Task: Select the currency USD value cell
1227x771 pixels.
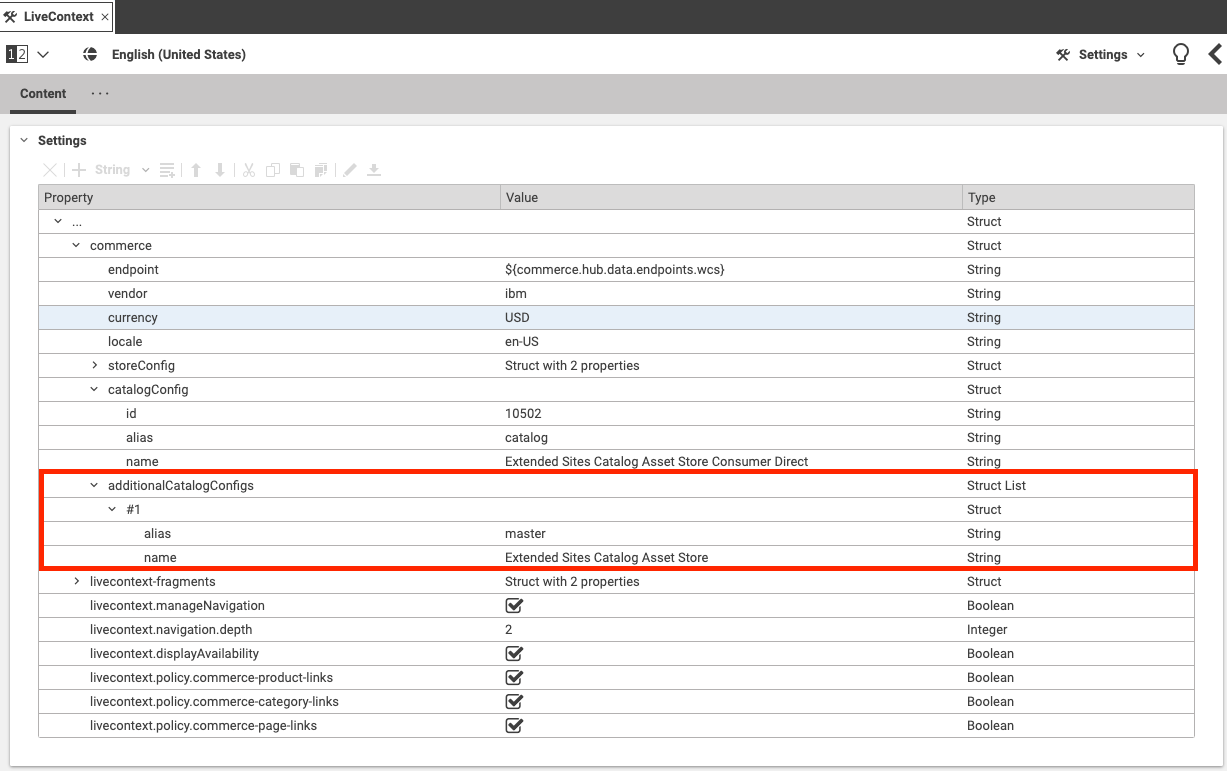Action: pyautogui.click(x=730, y=318)
